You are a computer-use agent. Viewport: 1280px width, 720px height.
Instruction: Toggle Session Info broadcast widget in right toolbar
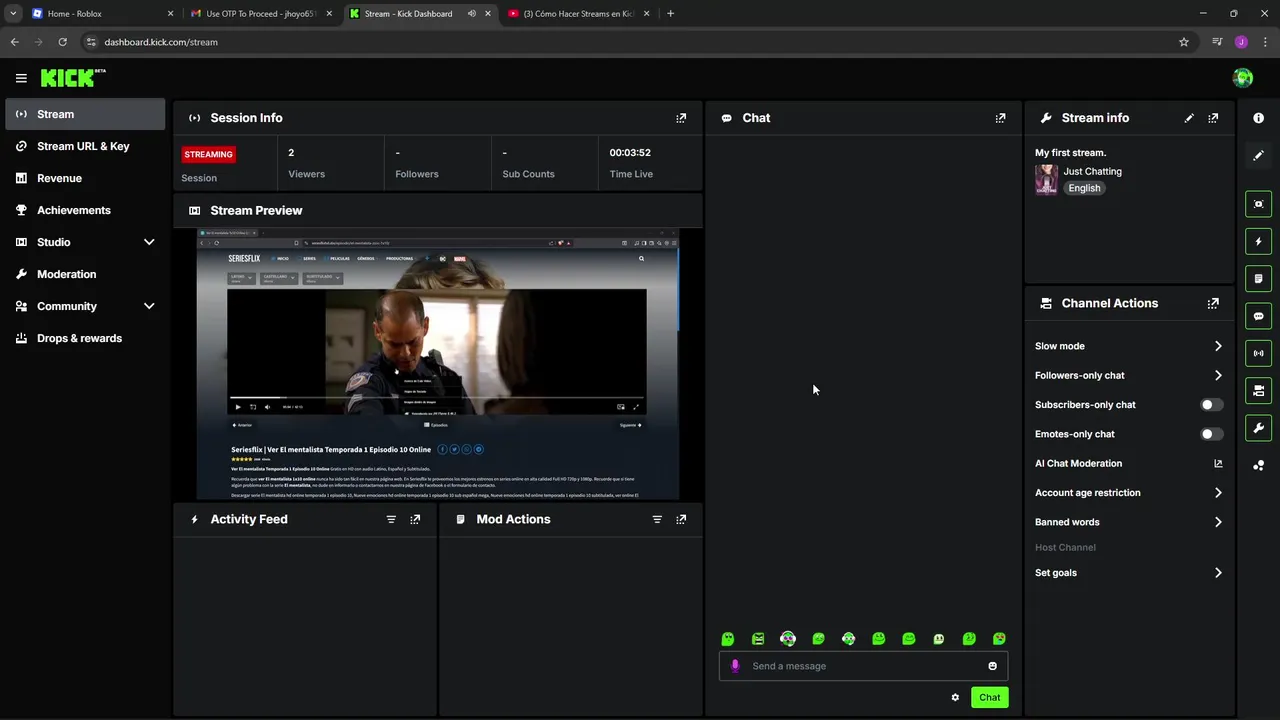click(x=1258, y=353)
